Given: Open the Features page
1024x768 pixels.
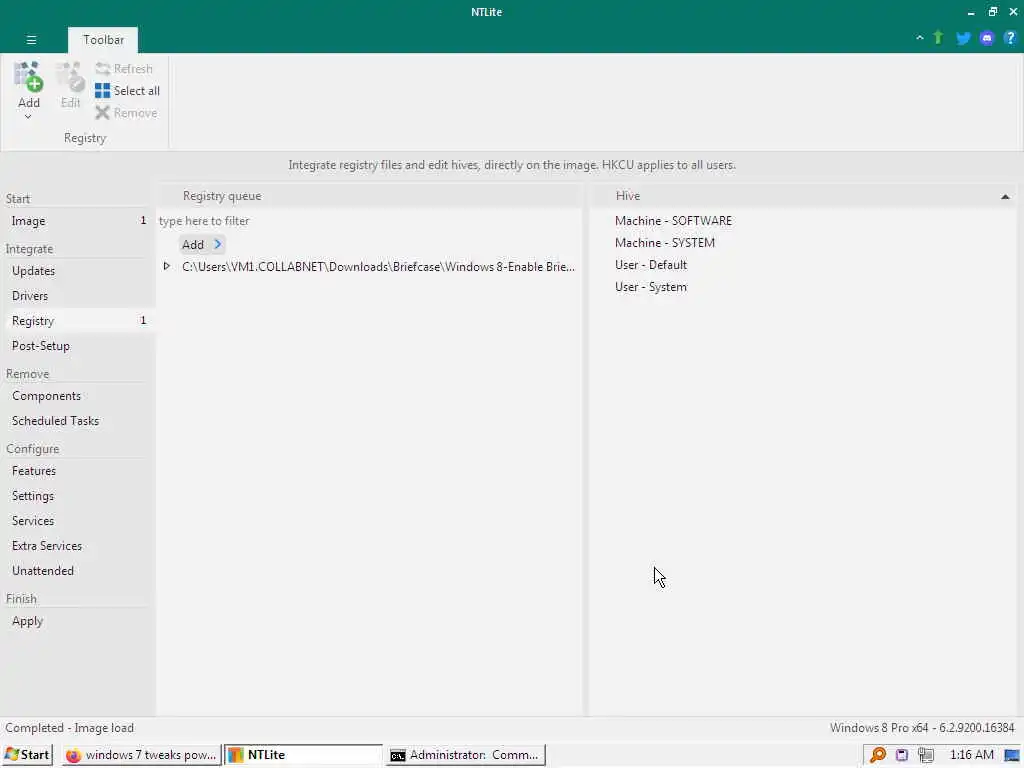Looking at the screenshot, I should [78, 471].
